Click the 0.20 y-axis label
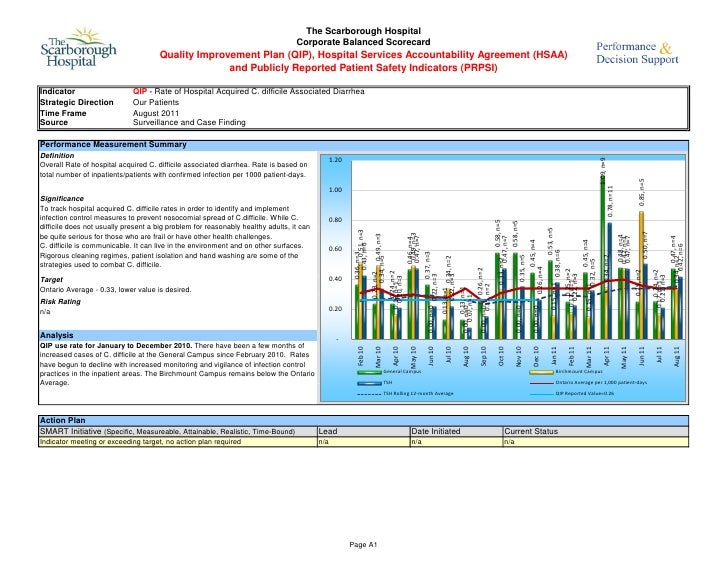 click(x=335, y=309)
